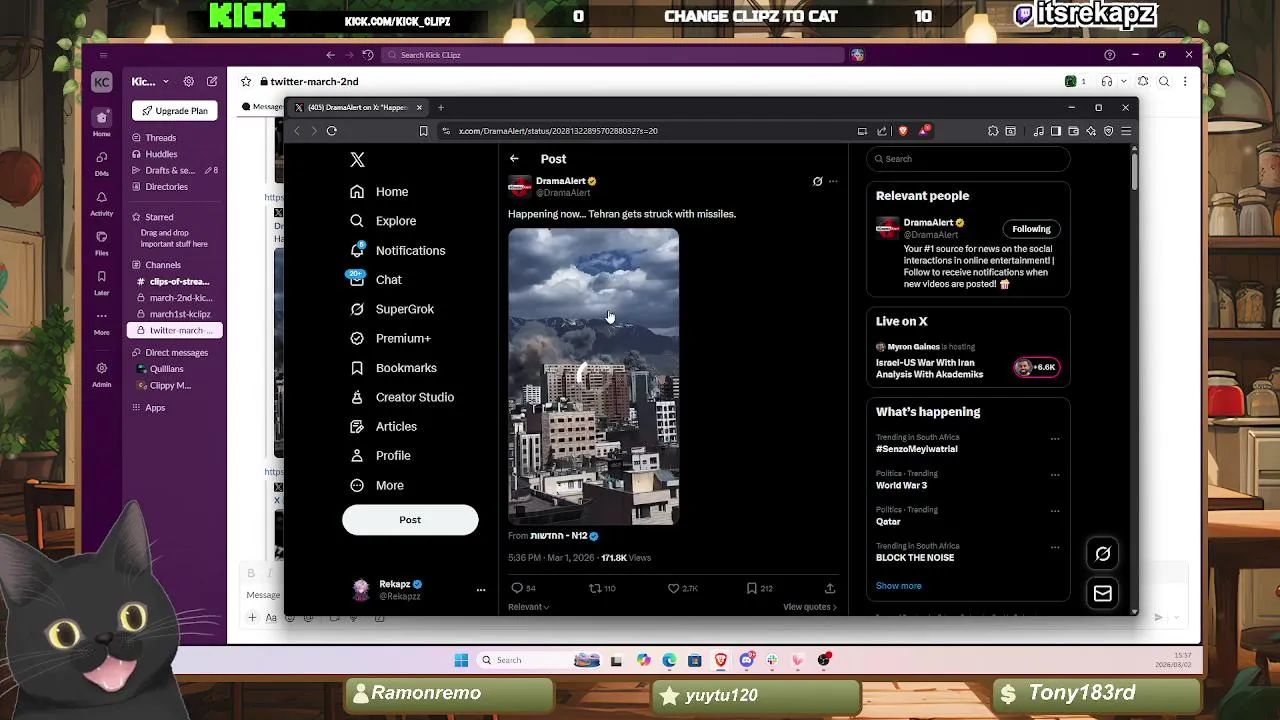Open floating messages envelope button
The image size is (1280, 720).
tap(1103, 594)
